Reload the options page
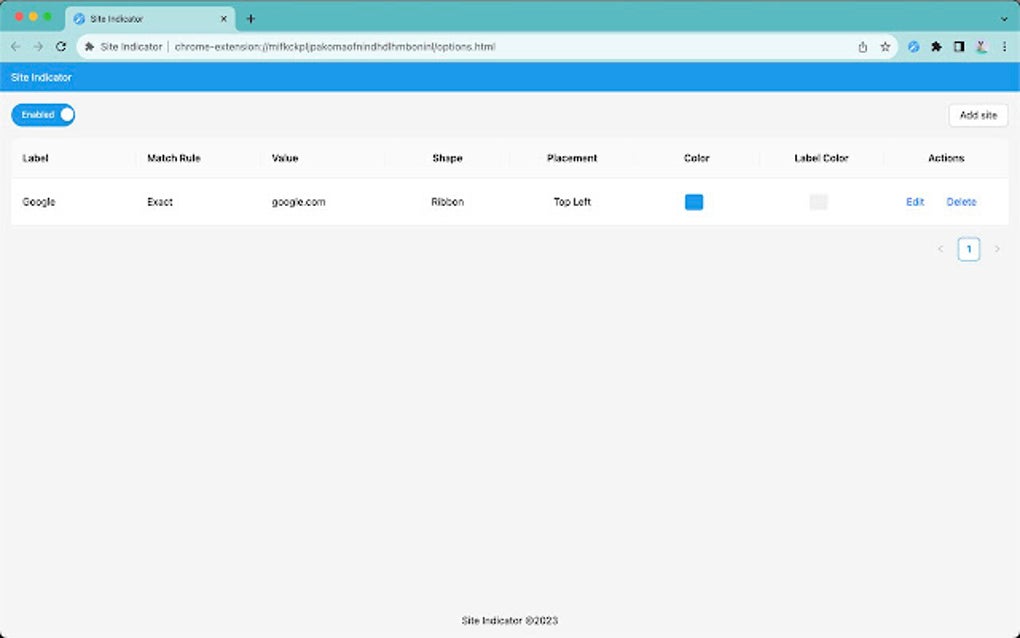Viewport: 1020px width, 638px height. pyautogui.click(x=62, y=46)
